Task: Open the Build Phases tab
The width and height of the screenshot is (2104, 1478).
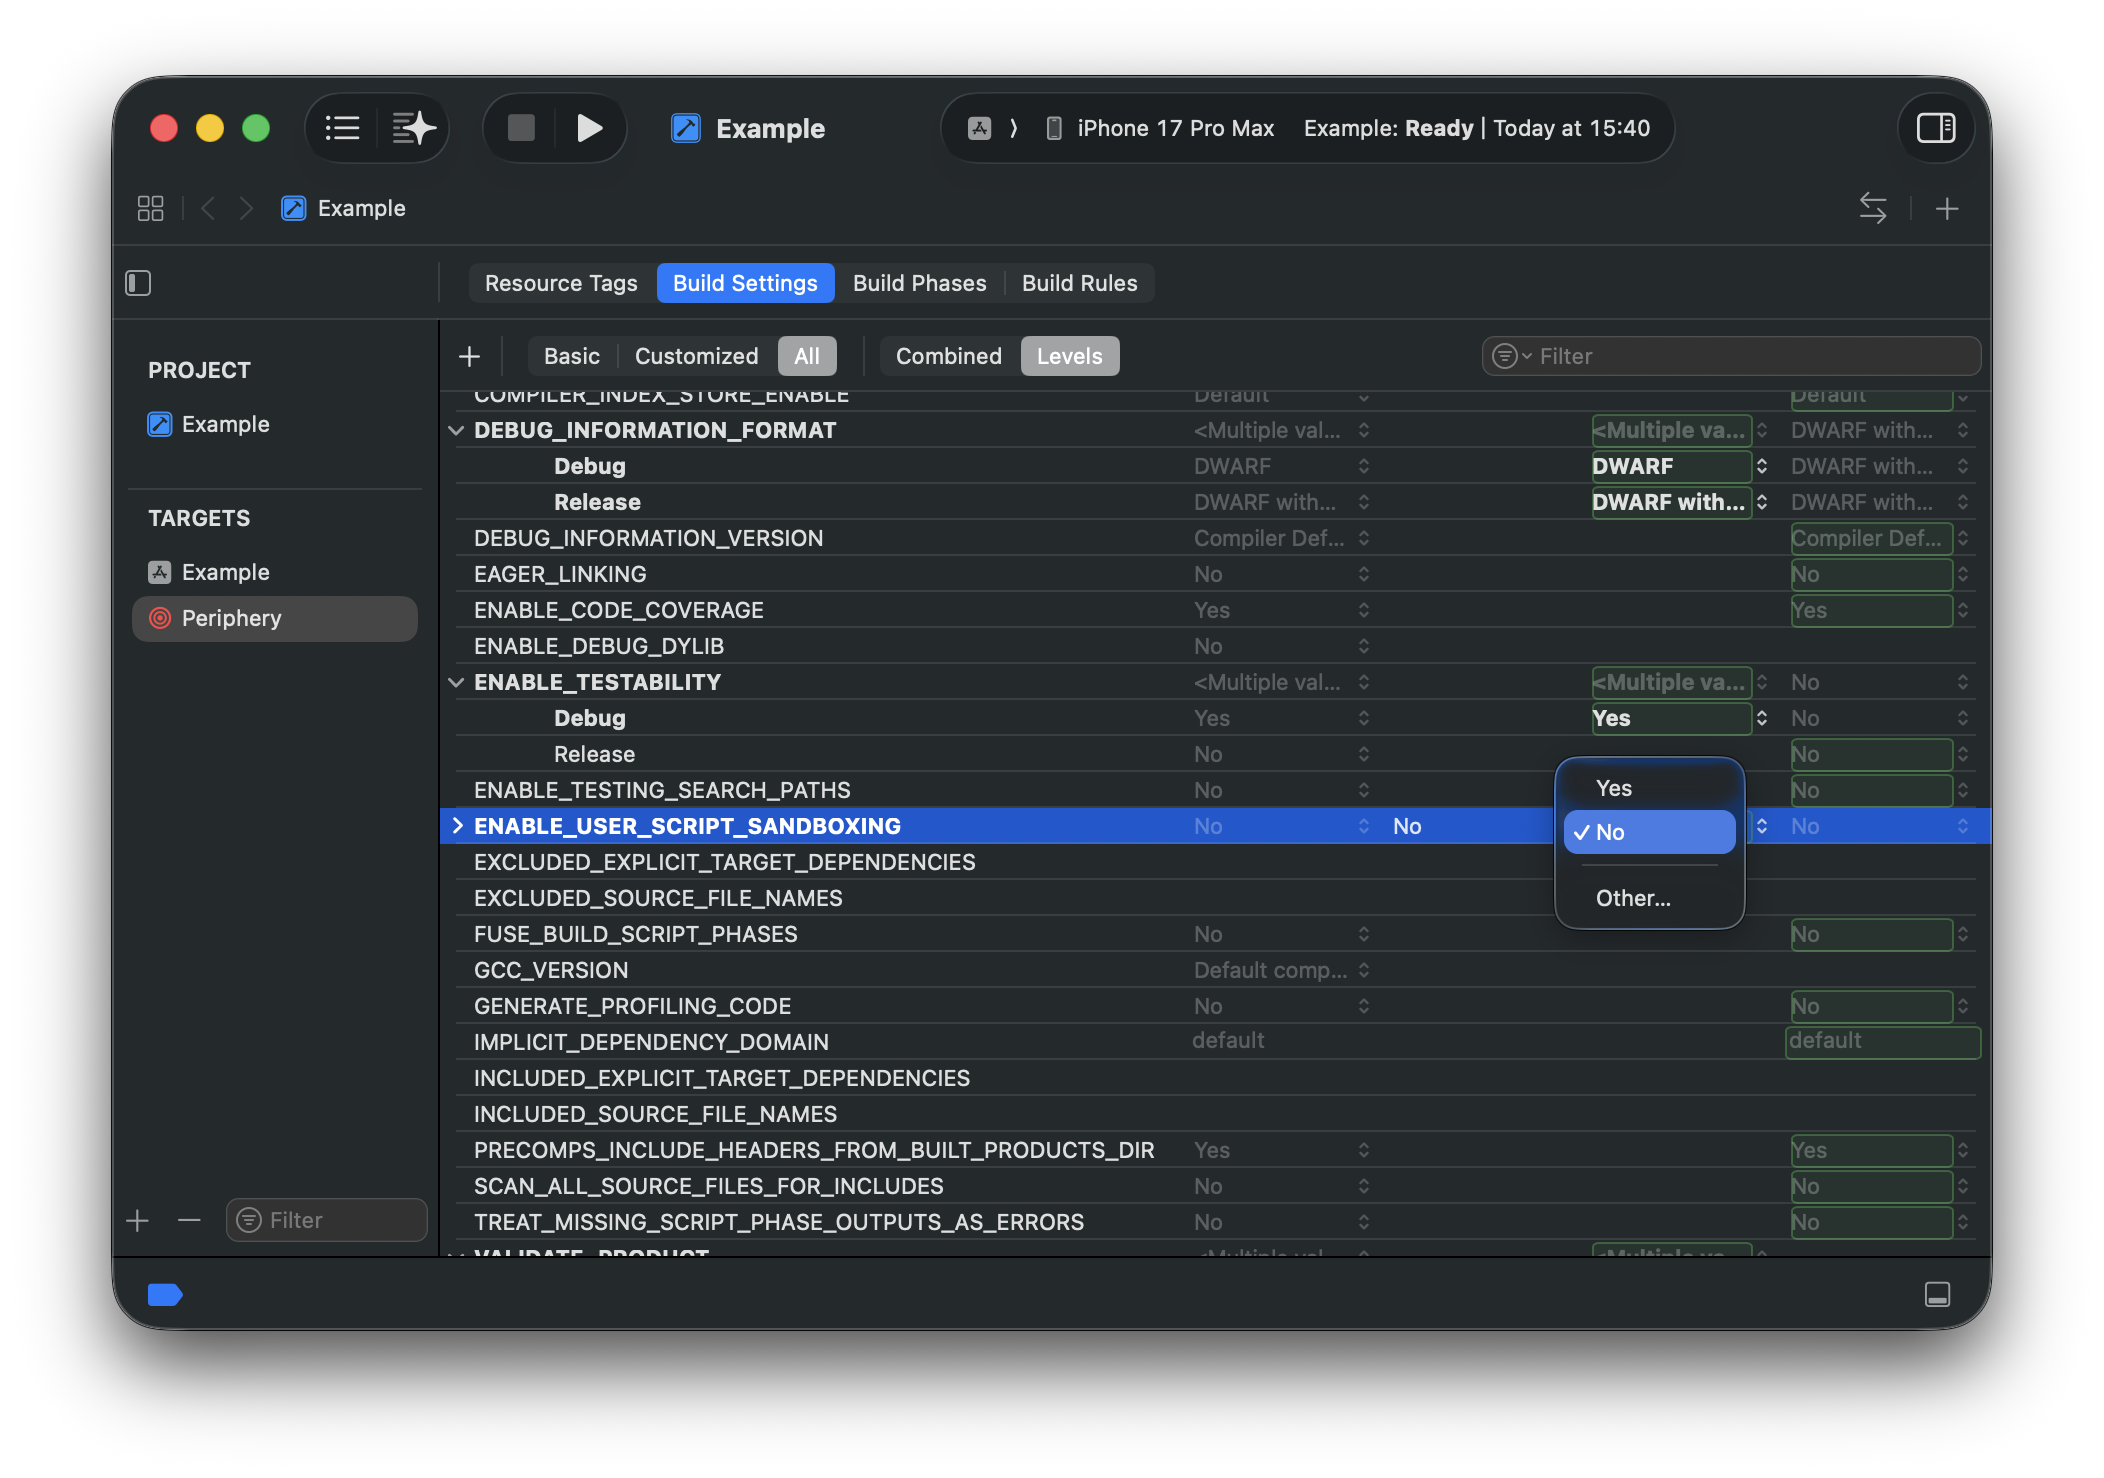Action: (x=919, y=283)
